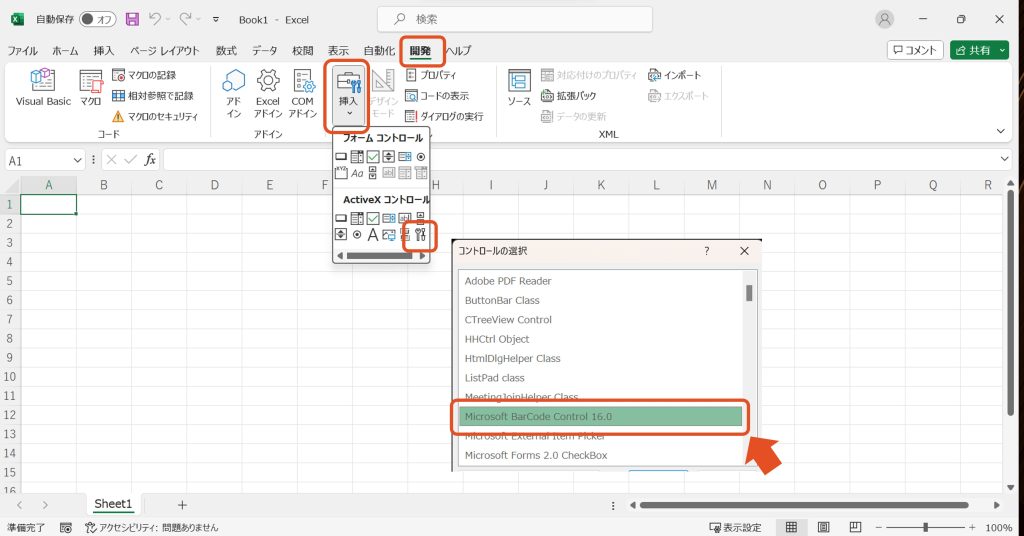This screenshot has height=536, width=1024.
Task: Switch to the 表示 tab
Action: point(338,50)
